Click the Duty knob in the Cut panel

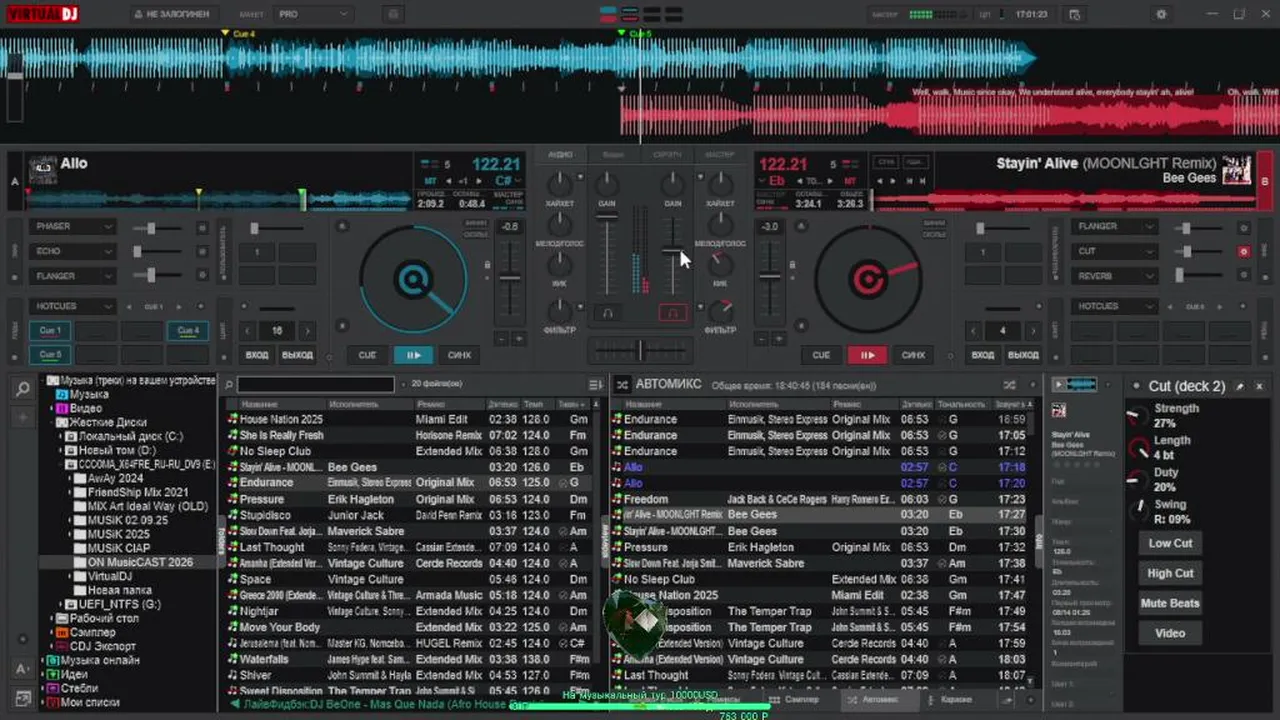point(1139,480)
